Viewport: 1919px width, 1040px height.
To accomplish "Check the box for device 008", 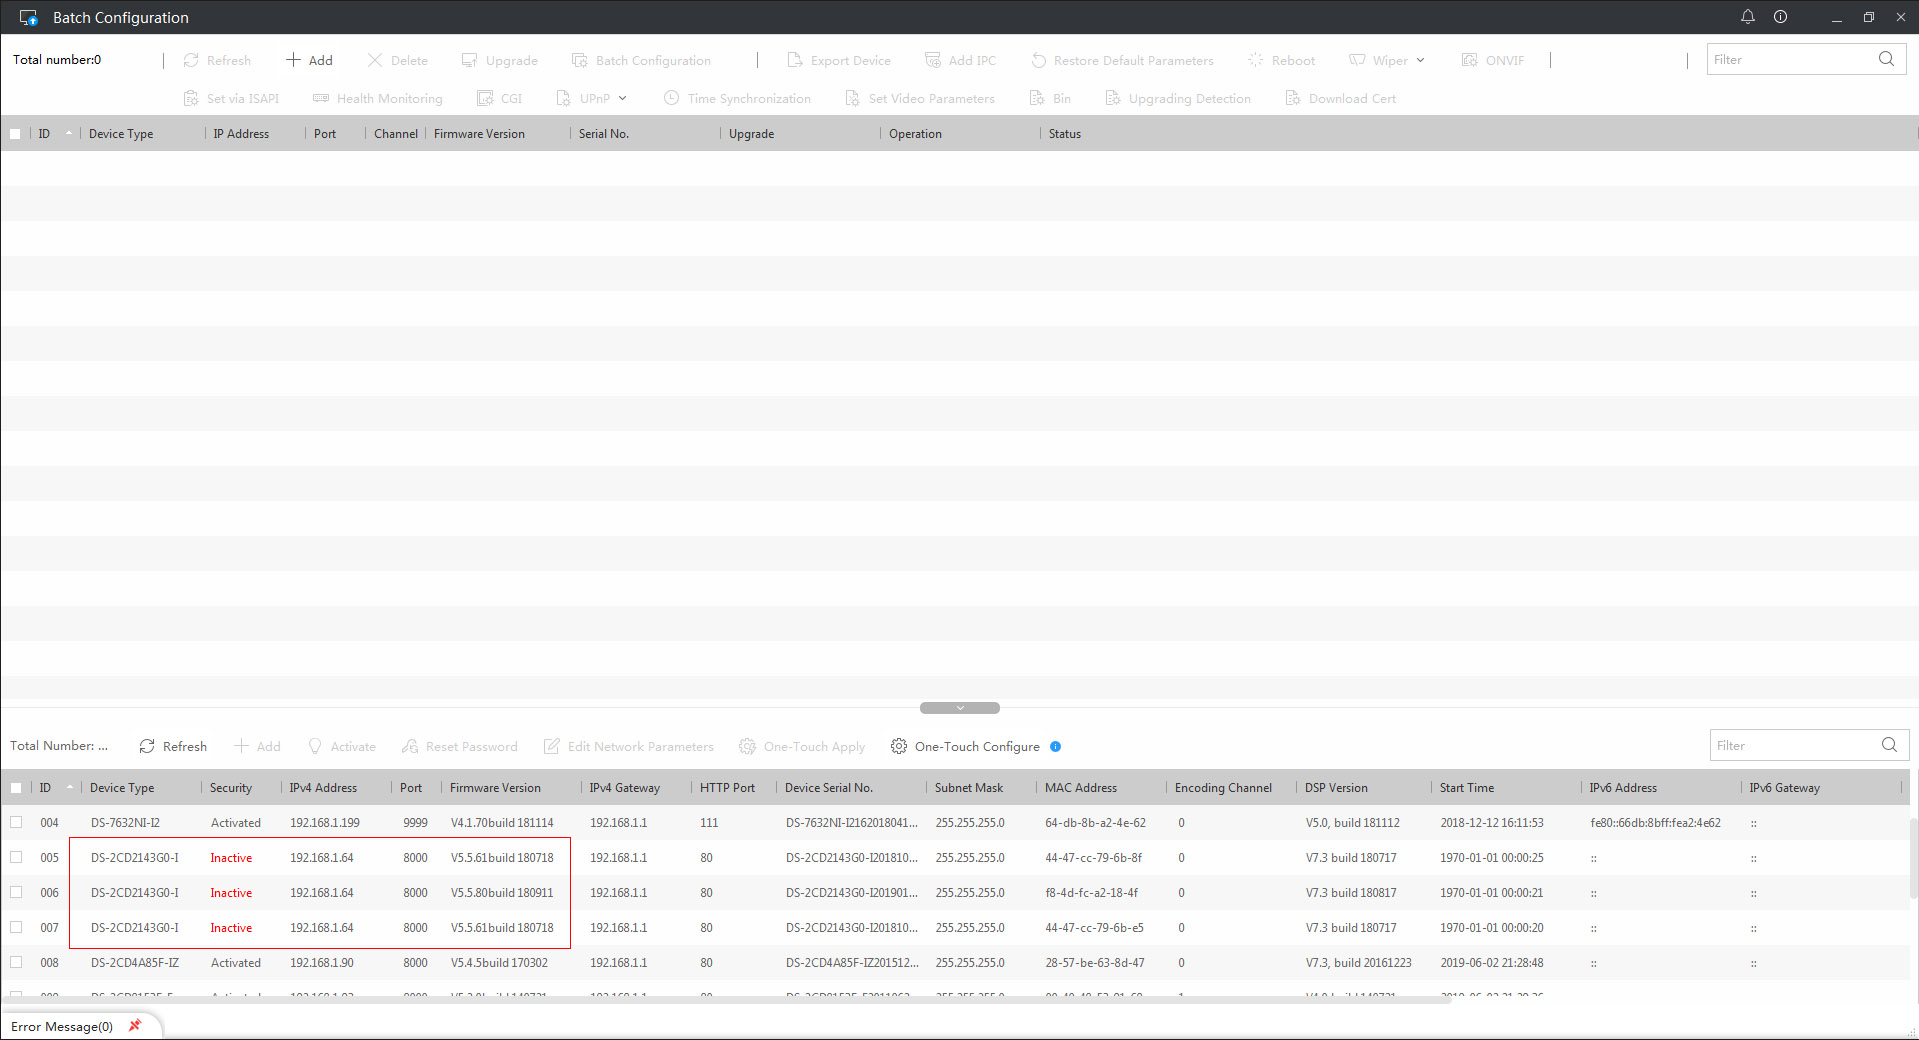I will click(16, 962).
